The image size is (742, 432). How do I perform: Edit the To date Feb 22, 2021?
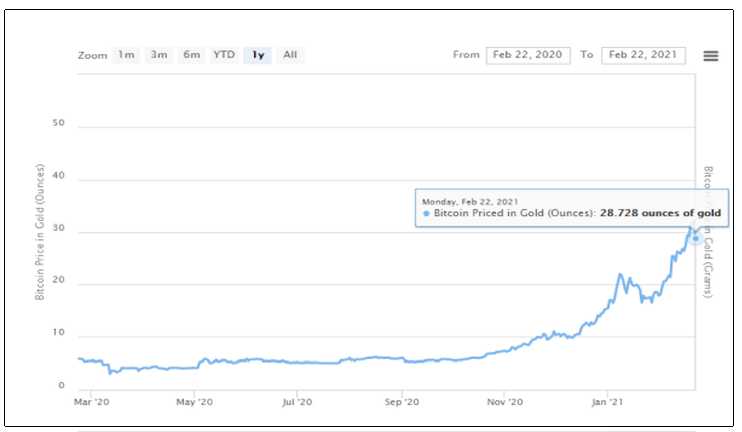[643, 55]
